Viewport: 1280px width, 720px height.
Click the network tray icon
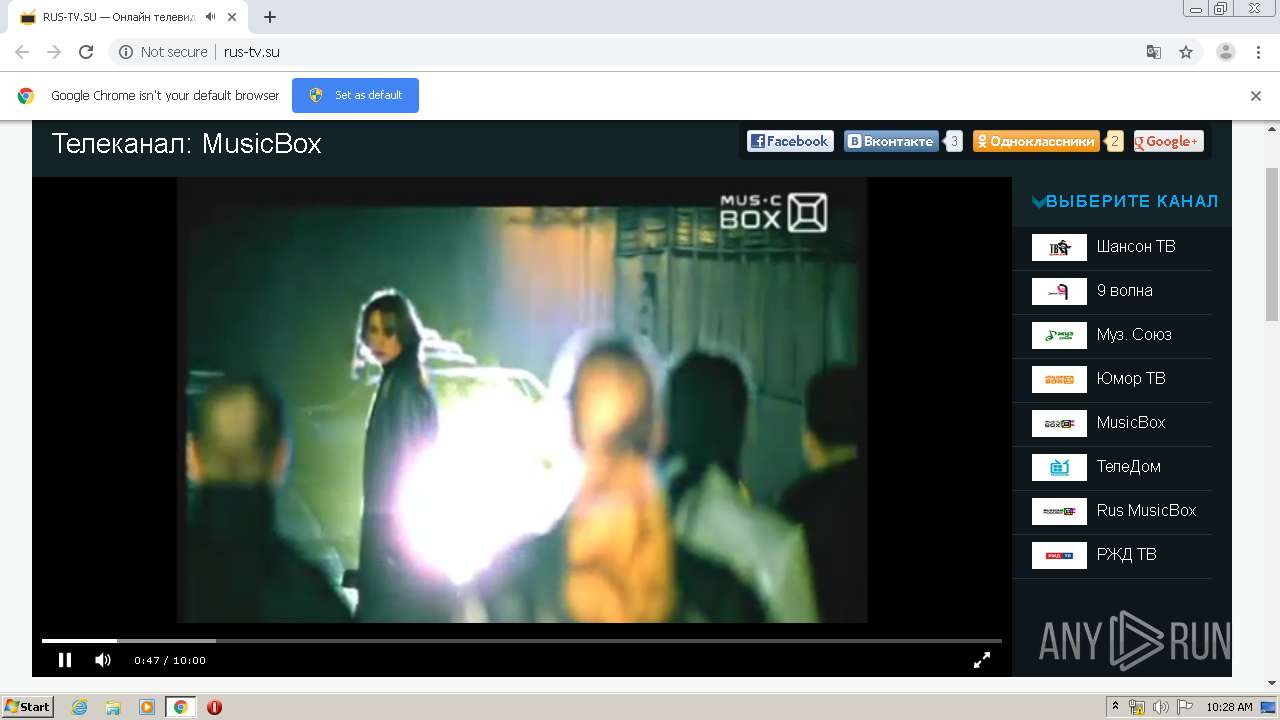tap(1137, 707)
